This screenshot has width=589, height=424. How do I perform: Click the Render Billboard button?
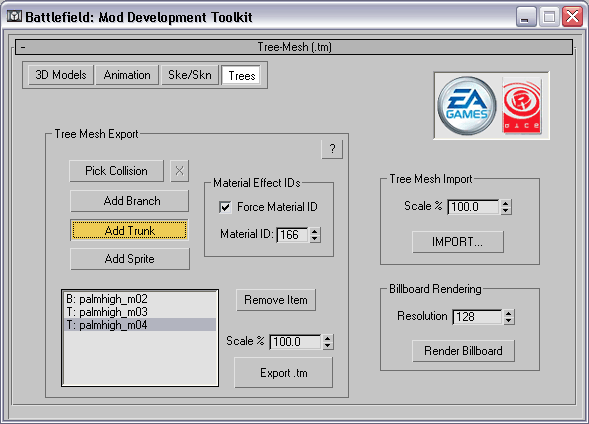coord(463,351)
